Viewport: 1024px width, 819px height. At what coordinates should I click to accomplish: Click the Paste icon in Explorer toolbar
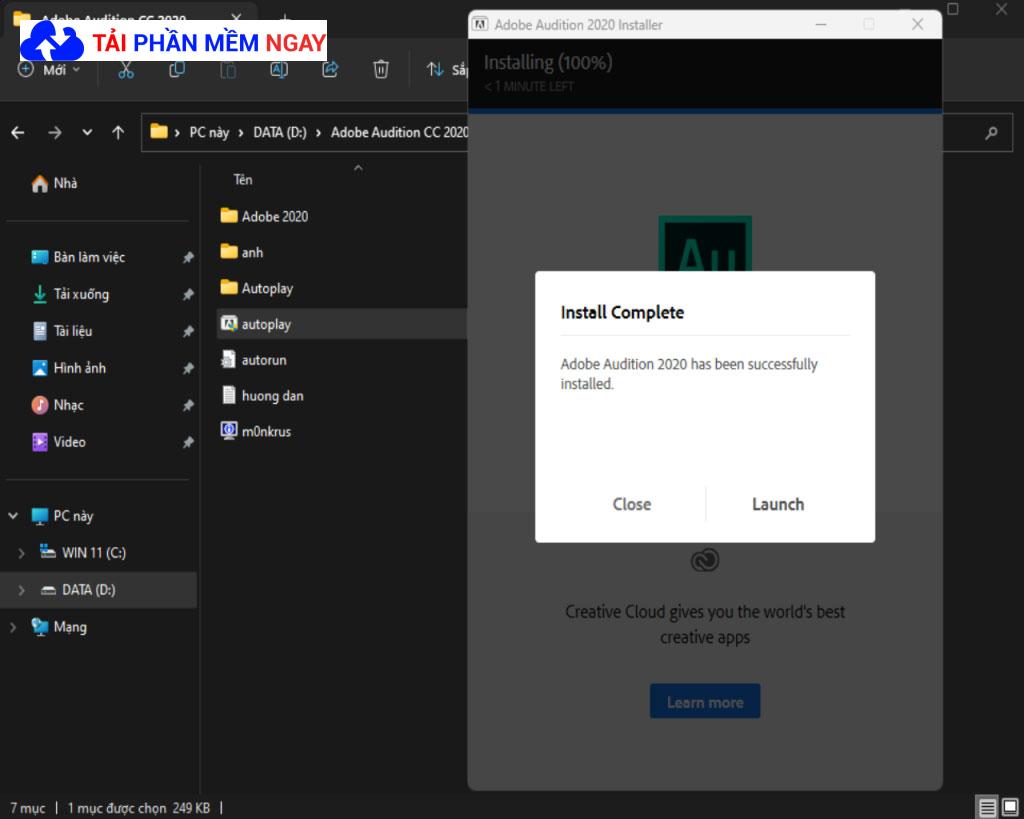(x=228, y=69)
